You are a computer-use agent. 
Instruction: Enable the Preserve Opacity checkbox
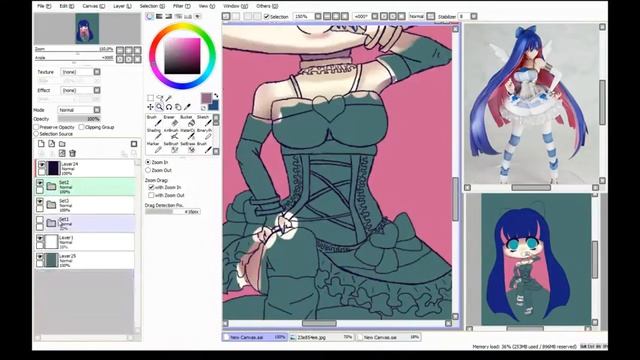[x=36, y=127]
